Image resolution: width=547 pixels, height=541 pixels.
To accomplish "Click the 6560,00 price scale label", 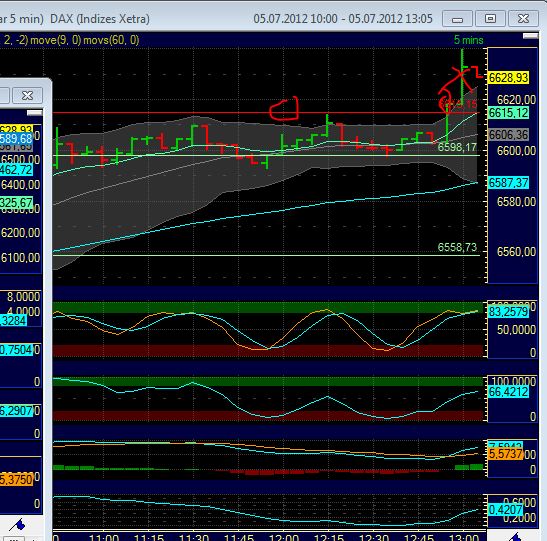I will [x=516, y=251].
